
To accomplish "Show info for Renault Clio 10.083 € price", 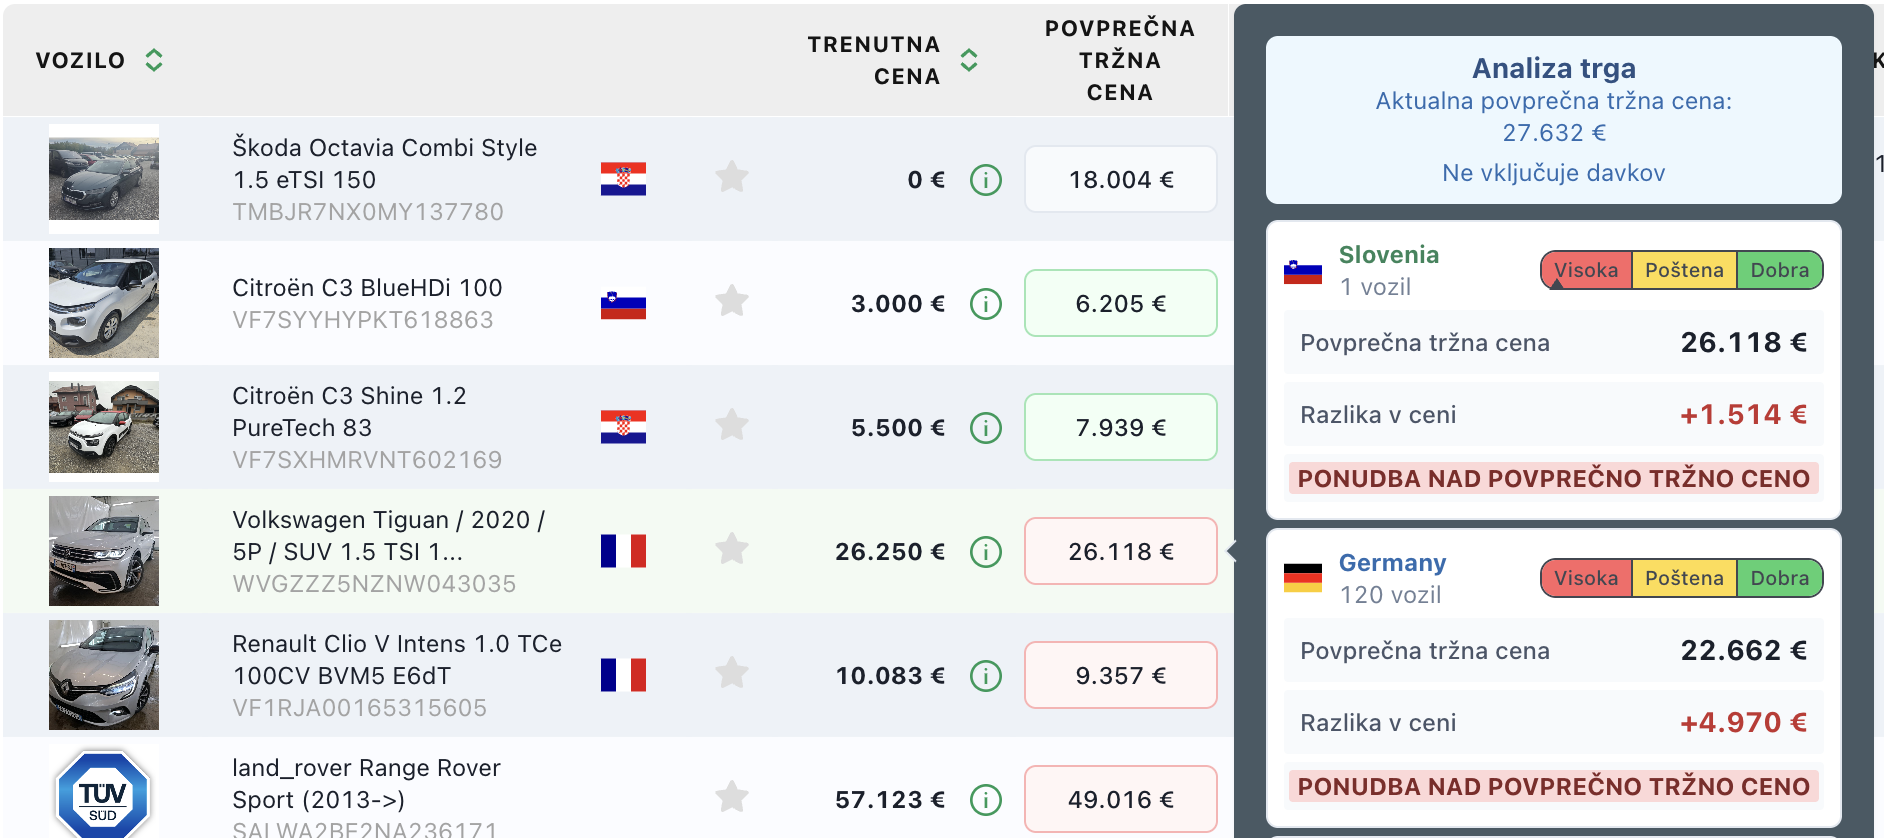I will pyautogui.click(x=985, y=676).
